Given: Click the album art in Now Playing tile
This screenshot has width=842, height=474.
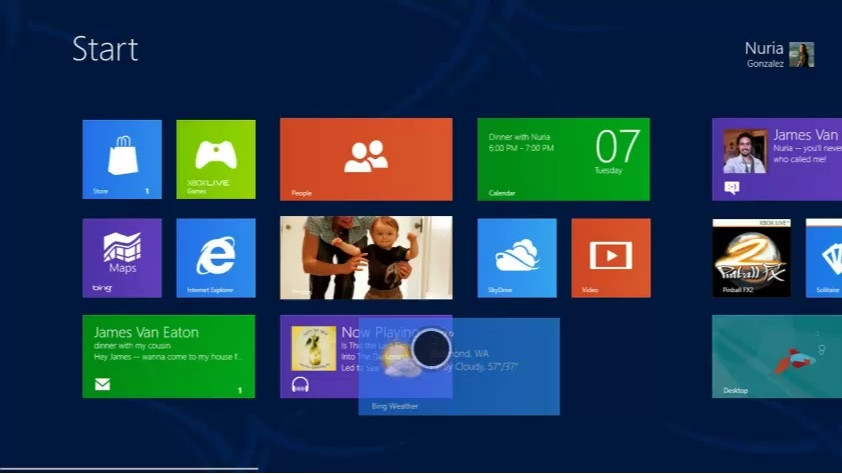Looking at the screenshot, I should tap(314, 348).
